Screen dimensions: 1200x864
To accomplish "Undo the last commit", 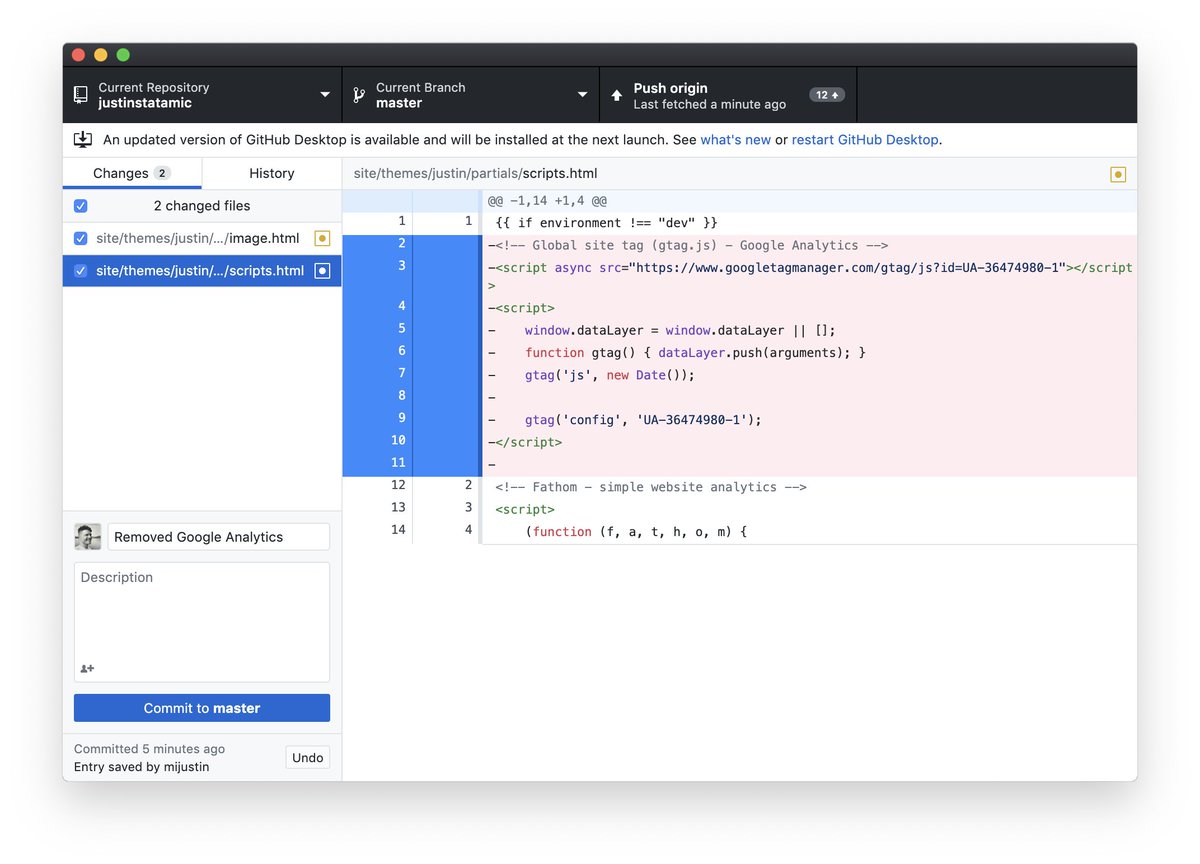I will (x=307, y=758).
